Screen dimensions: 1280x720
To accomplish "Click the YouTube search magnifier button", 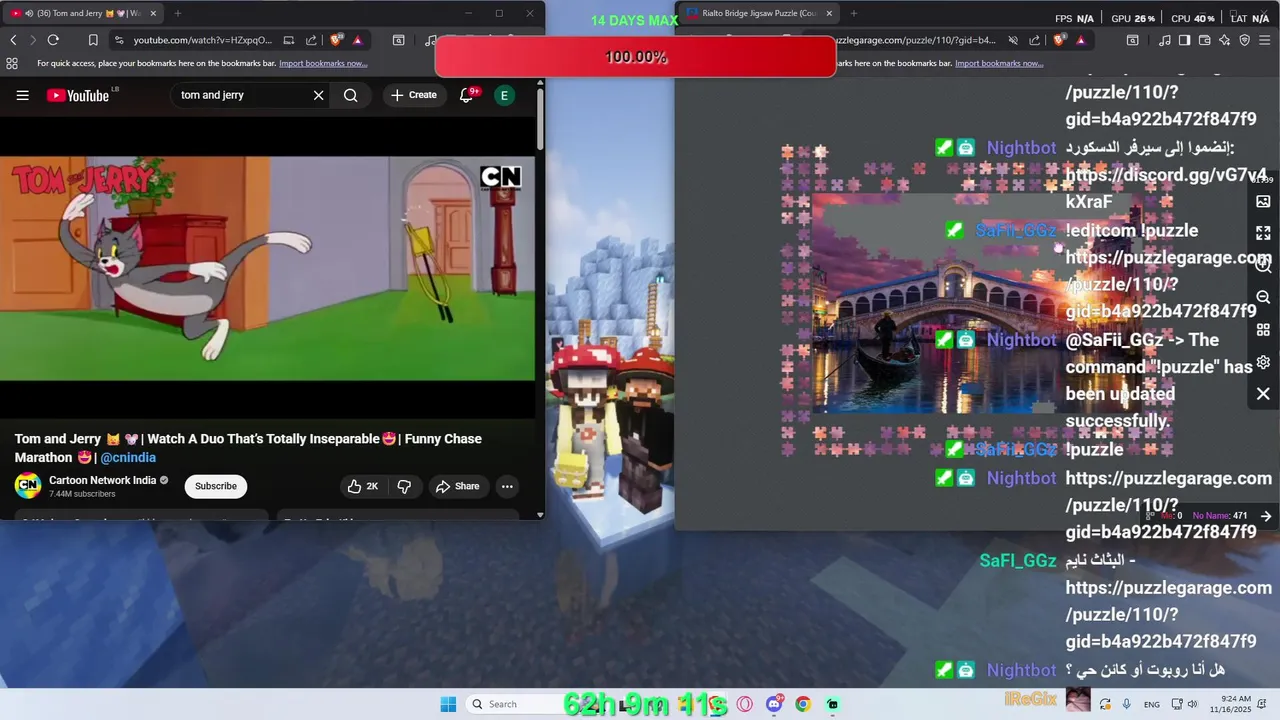I will (x=351, y=95).
